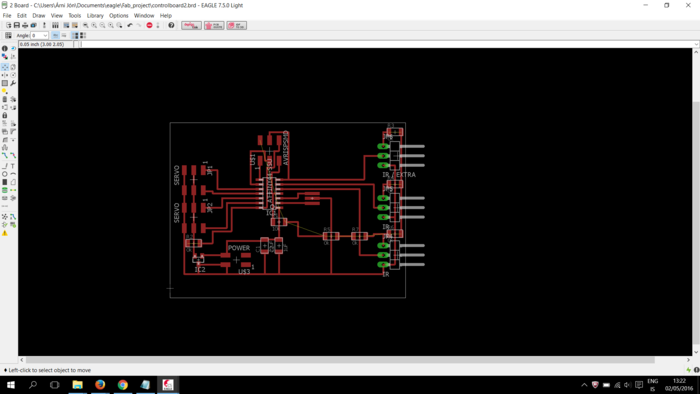
Task: Select the Delete (trash can) tool
Action: pos(5,99)
